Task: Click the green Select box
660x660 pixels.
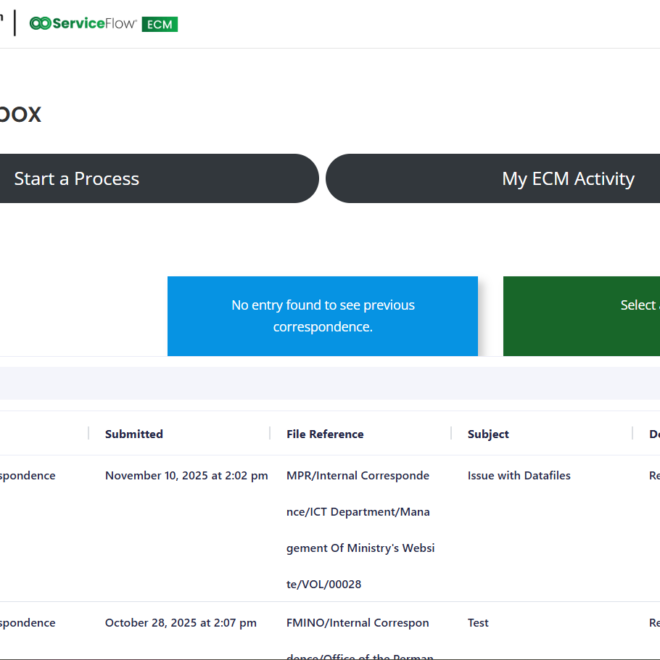Action: click(582, 316)
